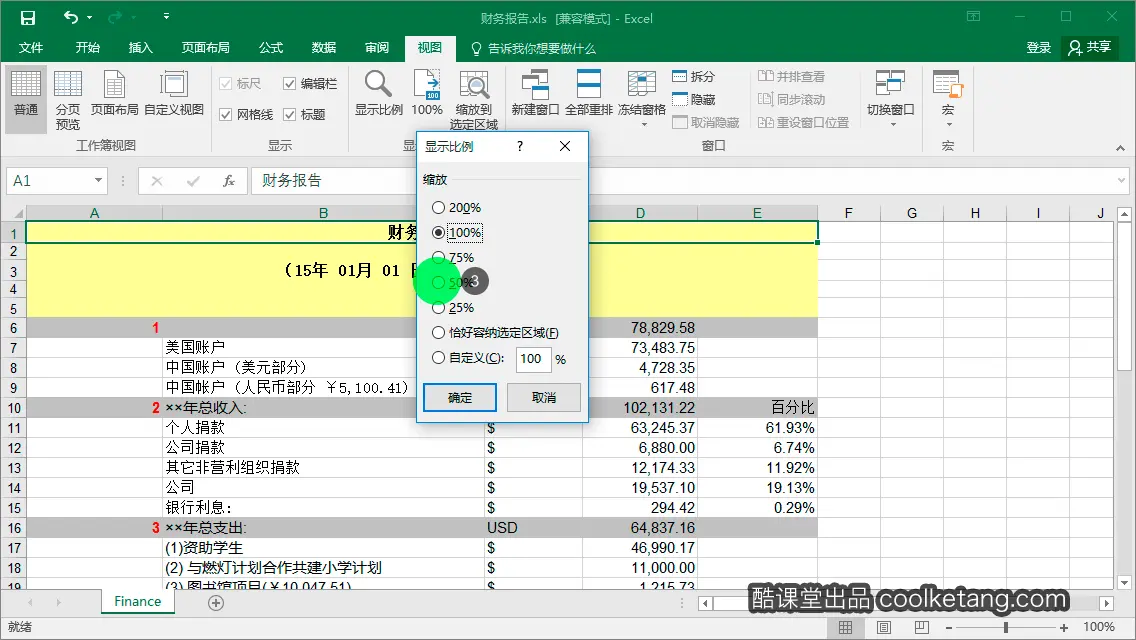Click zoom in plus on status bar
1136x640 pixels.
click(x=1064, y=628)
